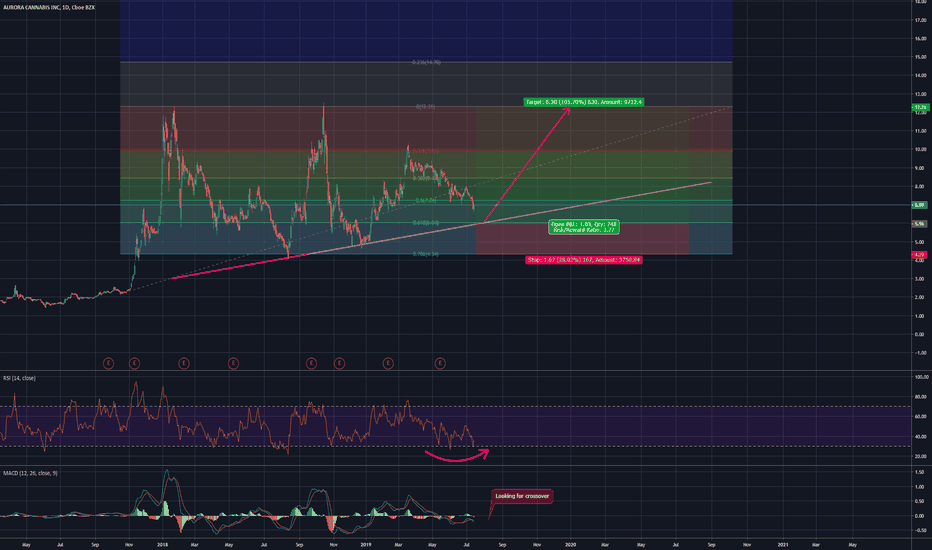Click the 100.00 label on the RSI scale
932x550 pixels.
tap(922, 378)
